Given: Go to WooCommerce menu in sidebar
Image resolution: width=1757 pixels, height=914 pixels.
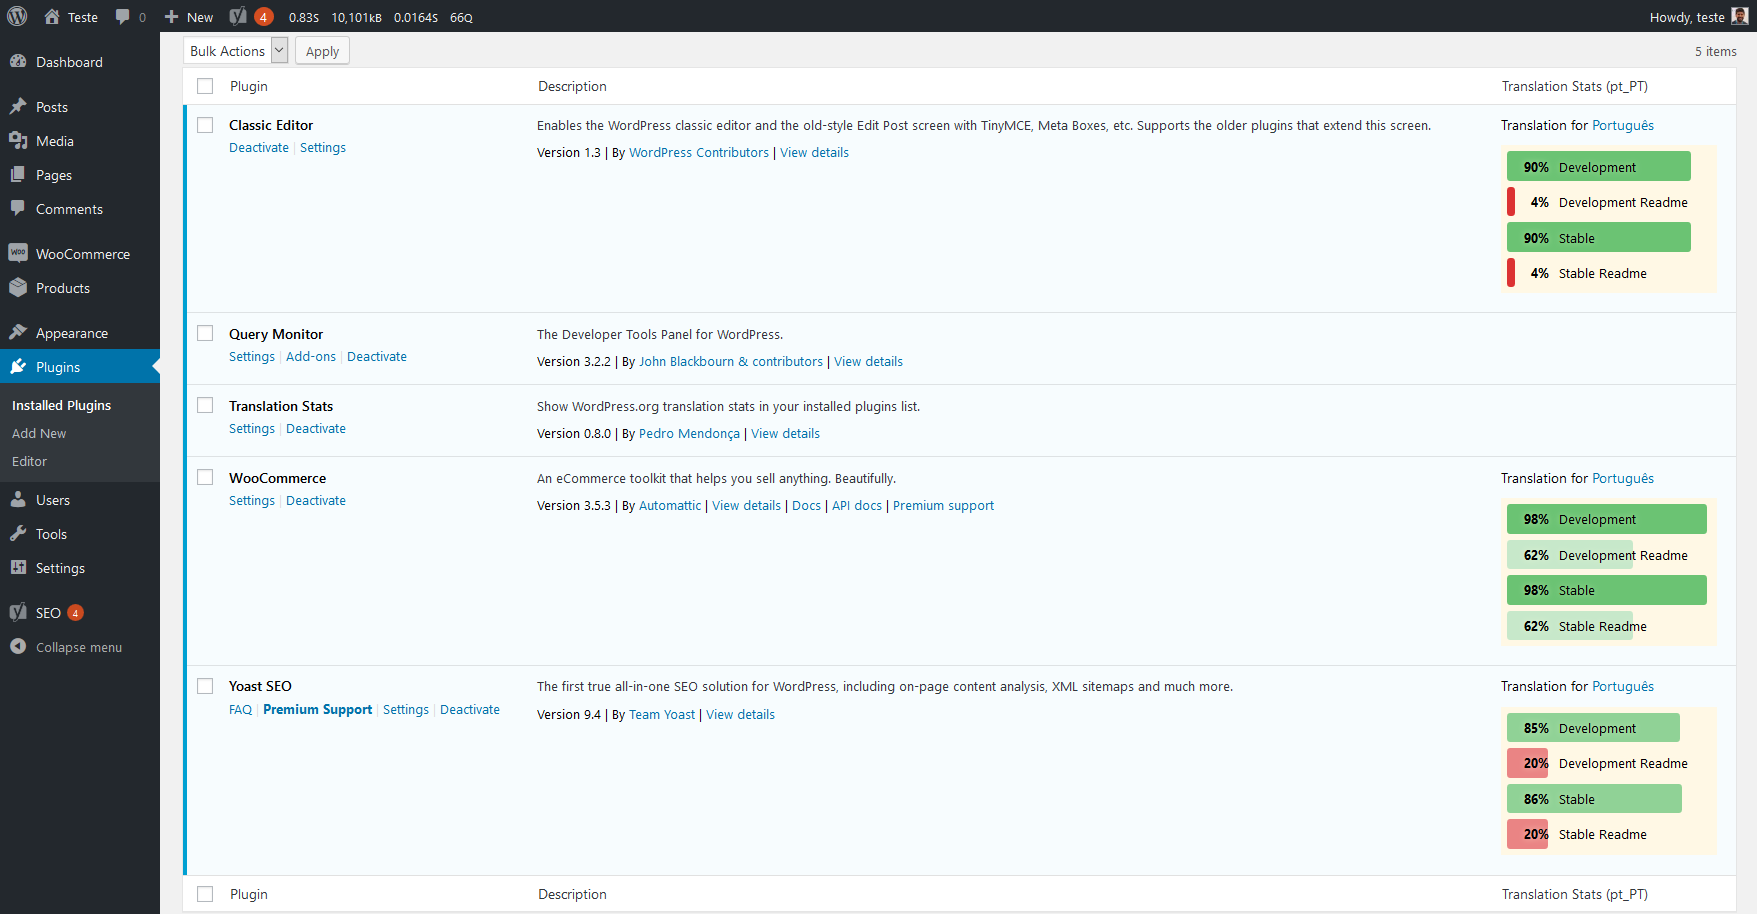Looking at the screenshot, I should (83, 254).
